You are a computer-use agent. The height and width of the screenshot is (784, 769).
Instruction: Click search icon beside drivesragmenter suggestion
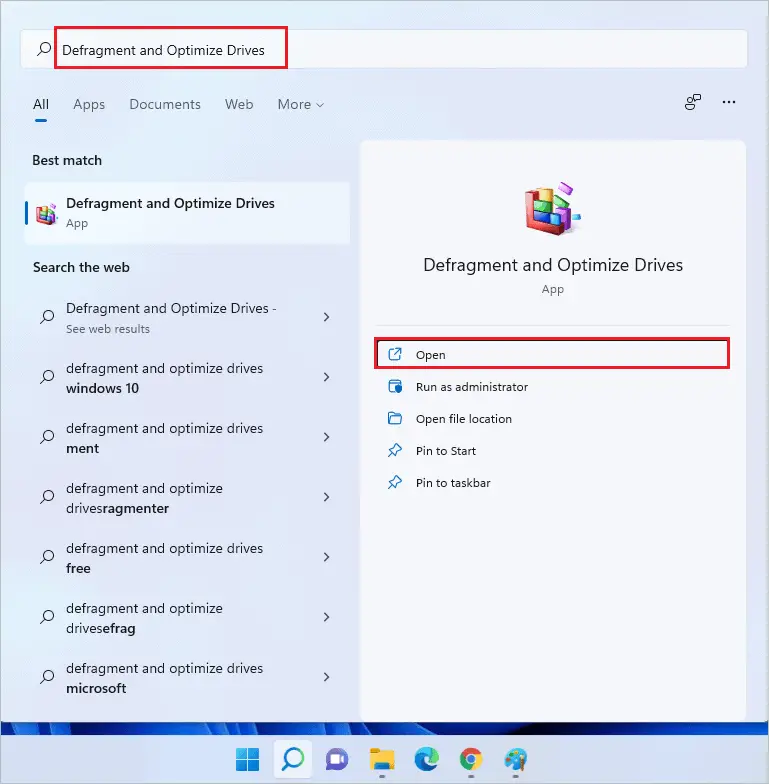pyautogui.click(x=47, y=496)
